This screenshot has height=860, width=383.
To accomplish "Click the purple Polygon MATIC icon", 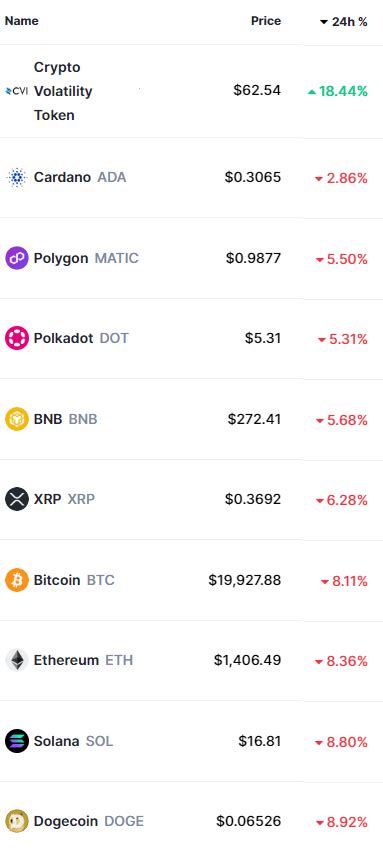I will tap(16, 258).
